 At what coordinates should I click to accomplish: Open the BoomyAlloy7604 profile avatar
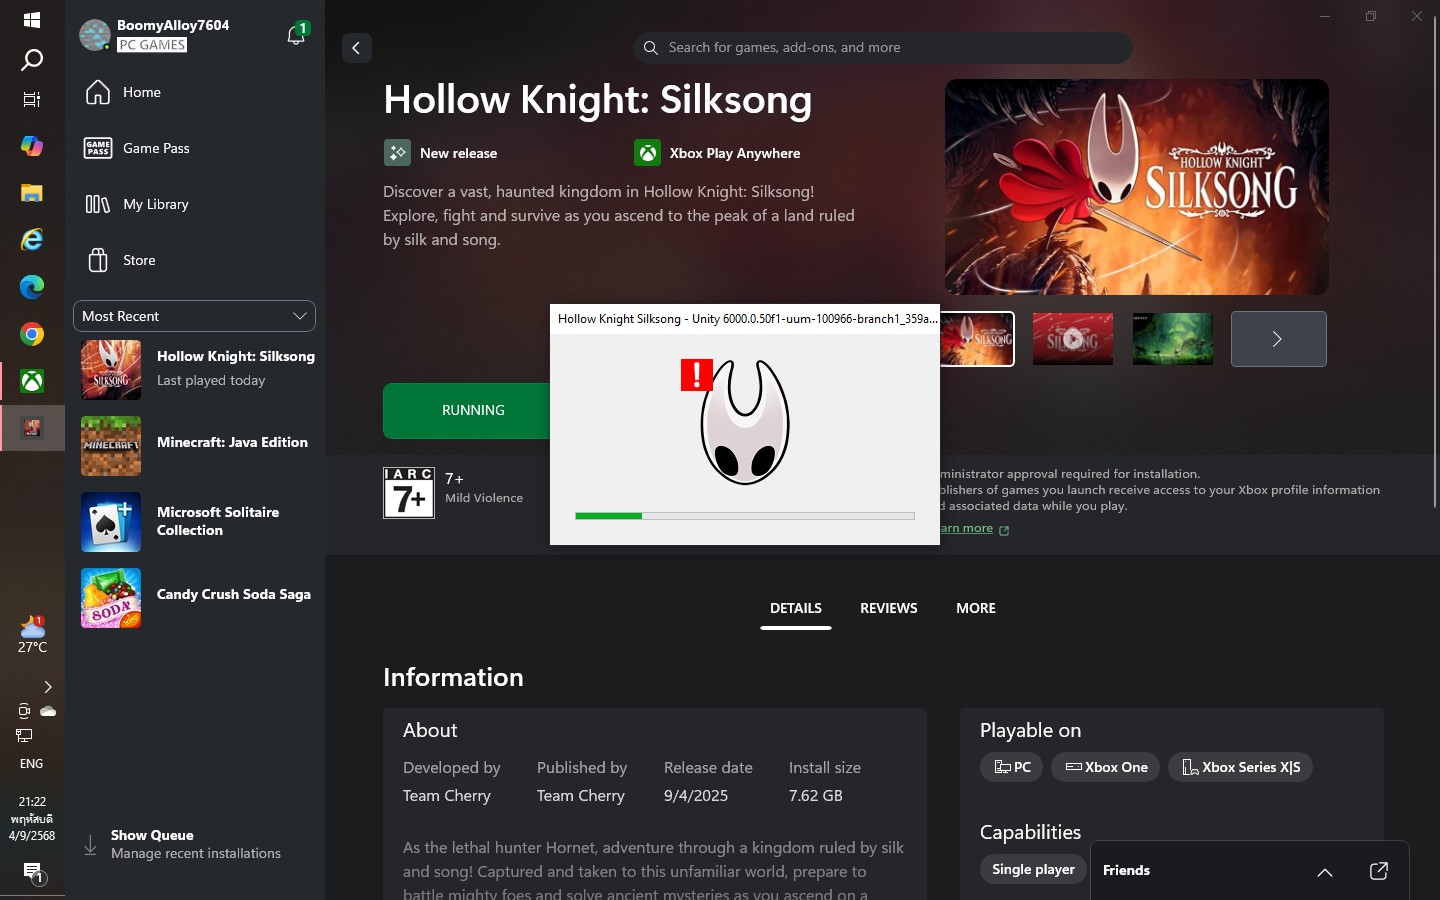point(95,35)
